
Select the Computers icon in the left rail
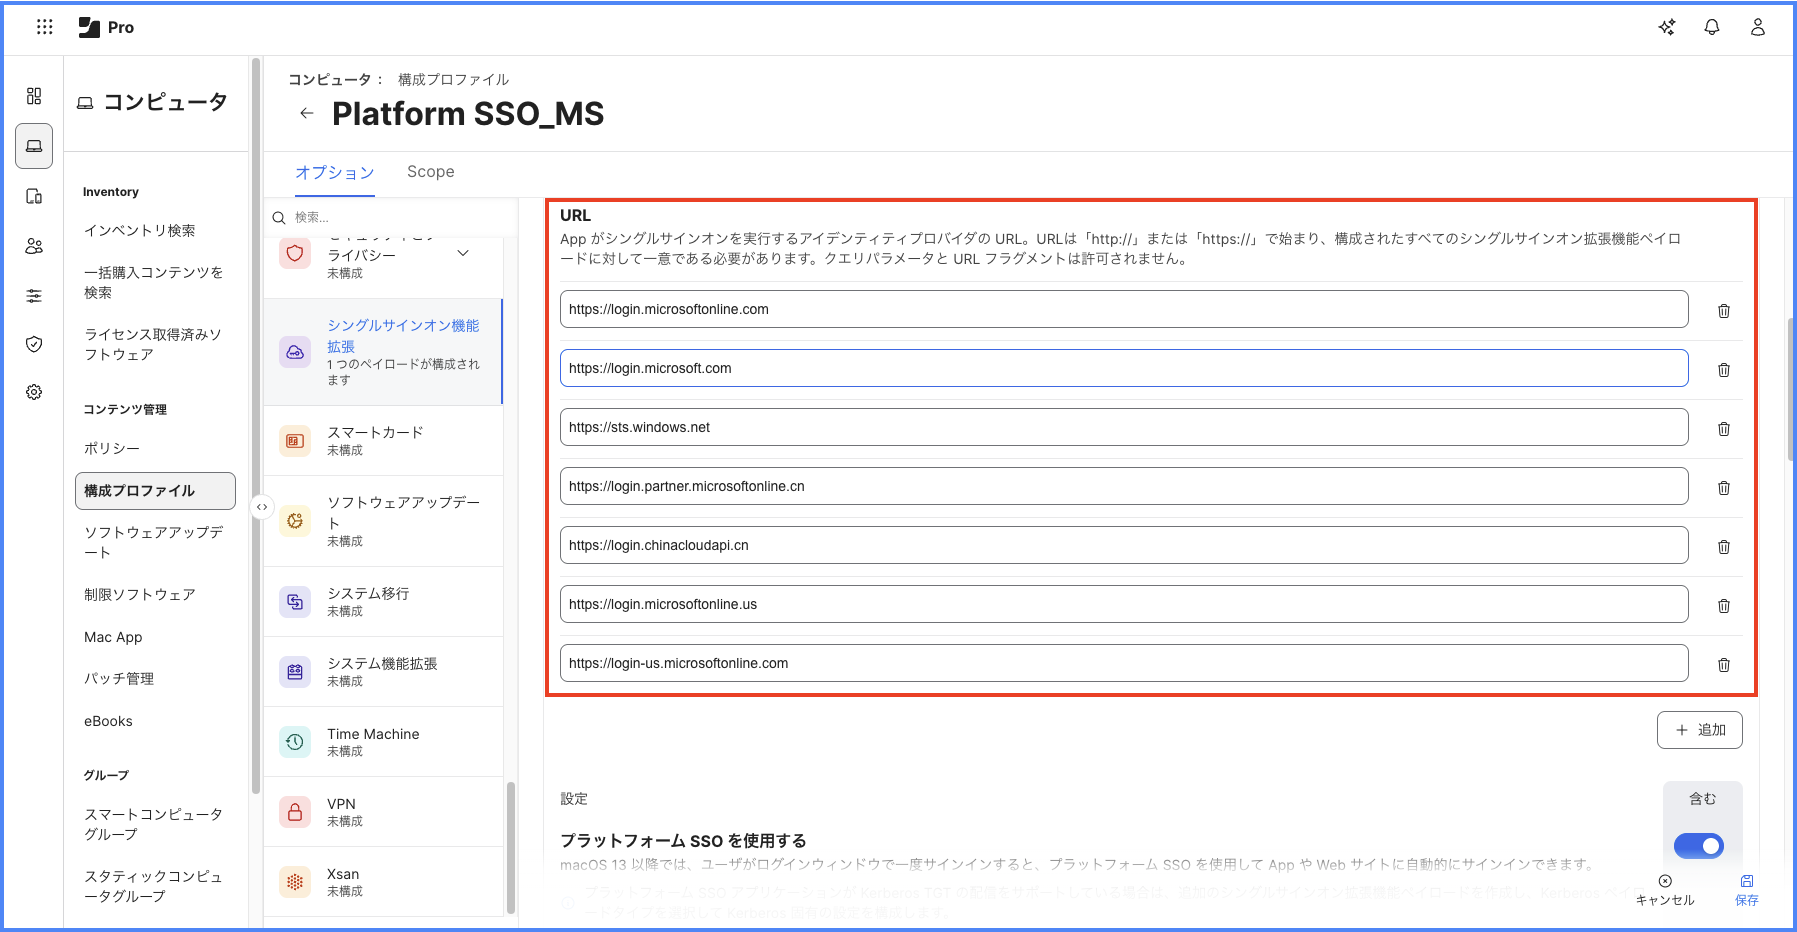(x=34, y=146)
